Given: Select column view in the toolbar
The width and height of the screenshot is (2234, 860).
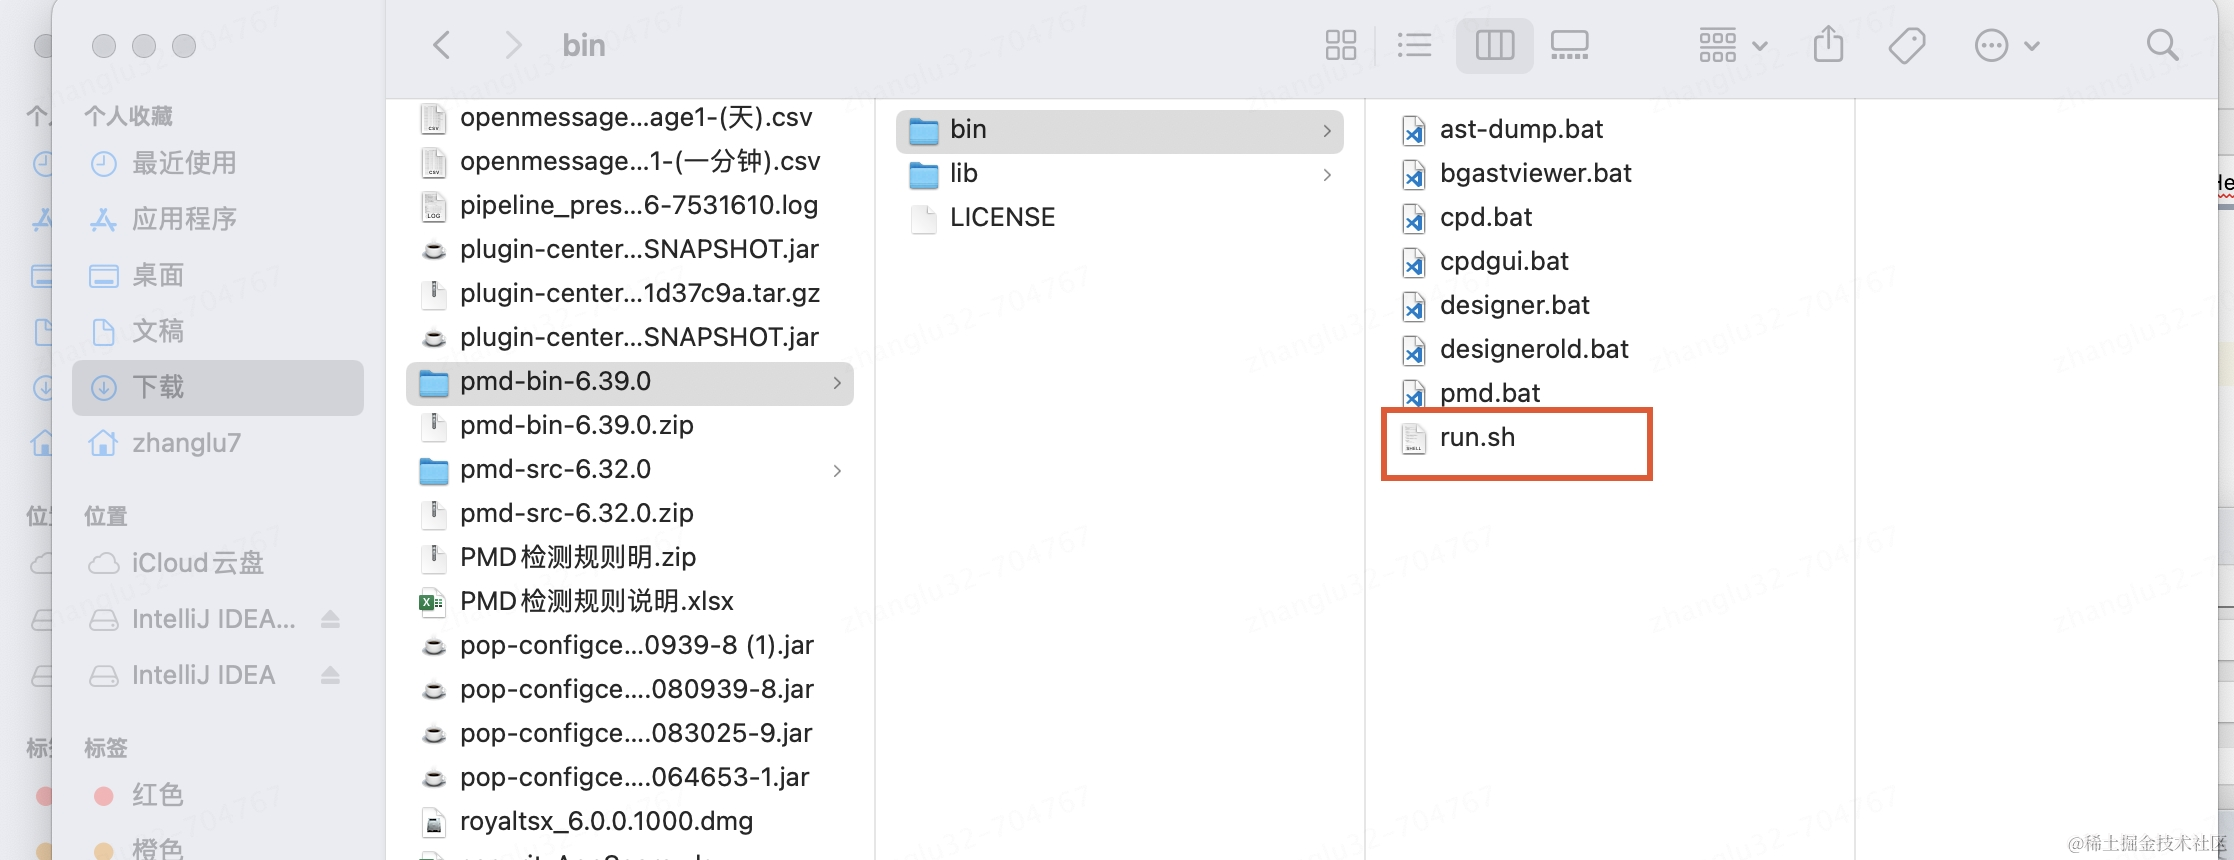Looking at the screenshot, I should point(1494,45).
